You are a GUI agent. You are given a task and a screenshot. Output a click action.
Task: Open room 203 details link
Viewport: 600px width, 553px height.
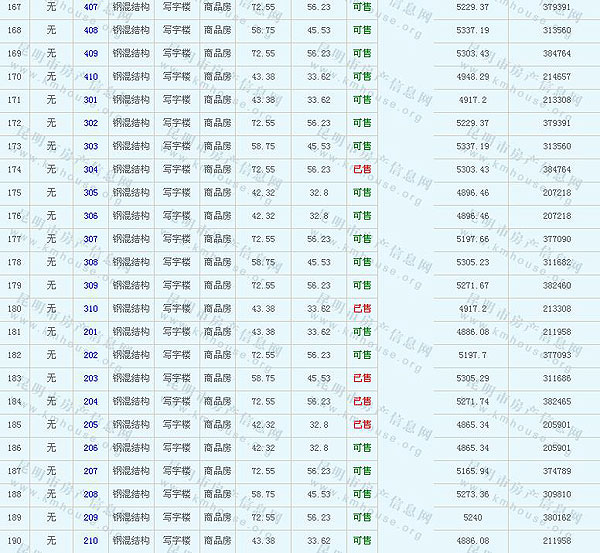click(x=91, y=378)
